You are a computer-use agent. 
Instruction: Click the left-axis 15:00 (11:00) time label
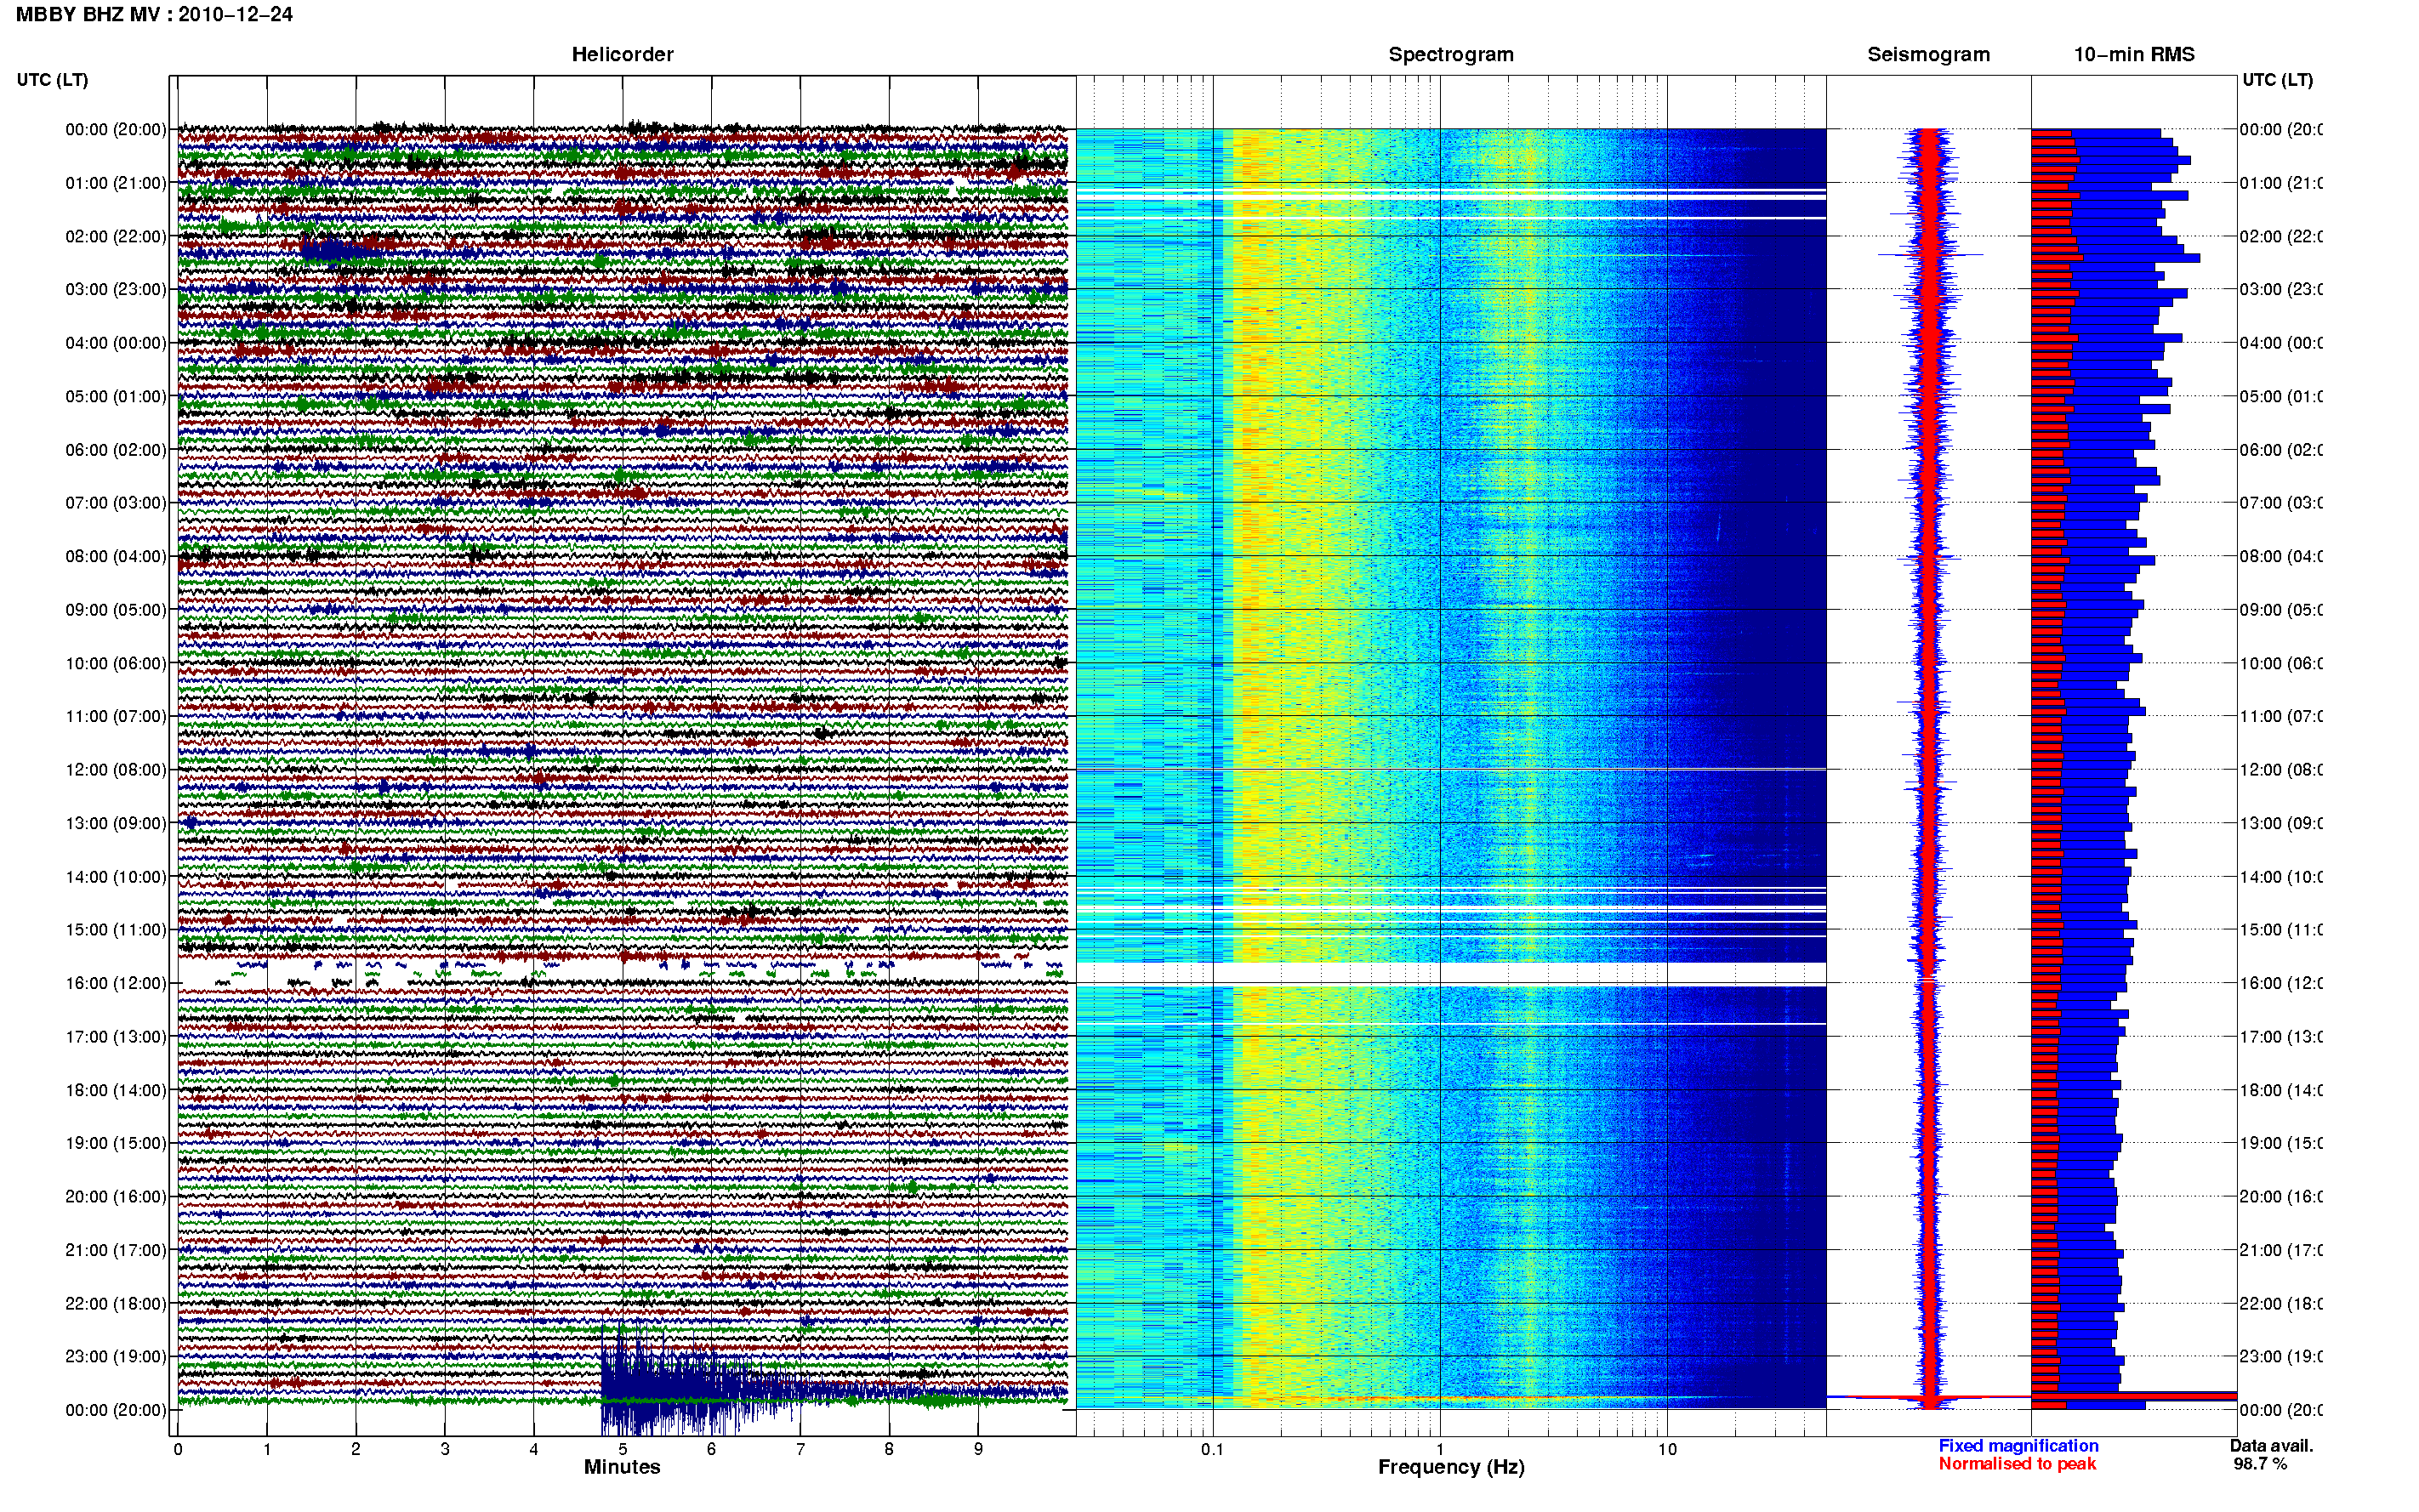coord(116,930)
